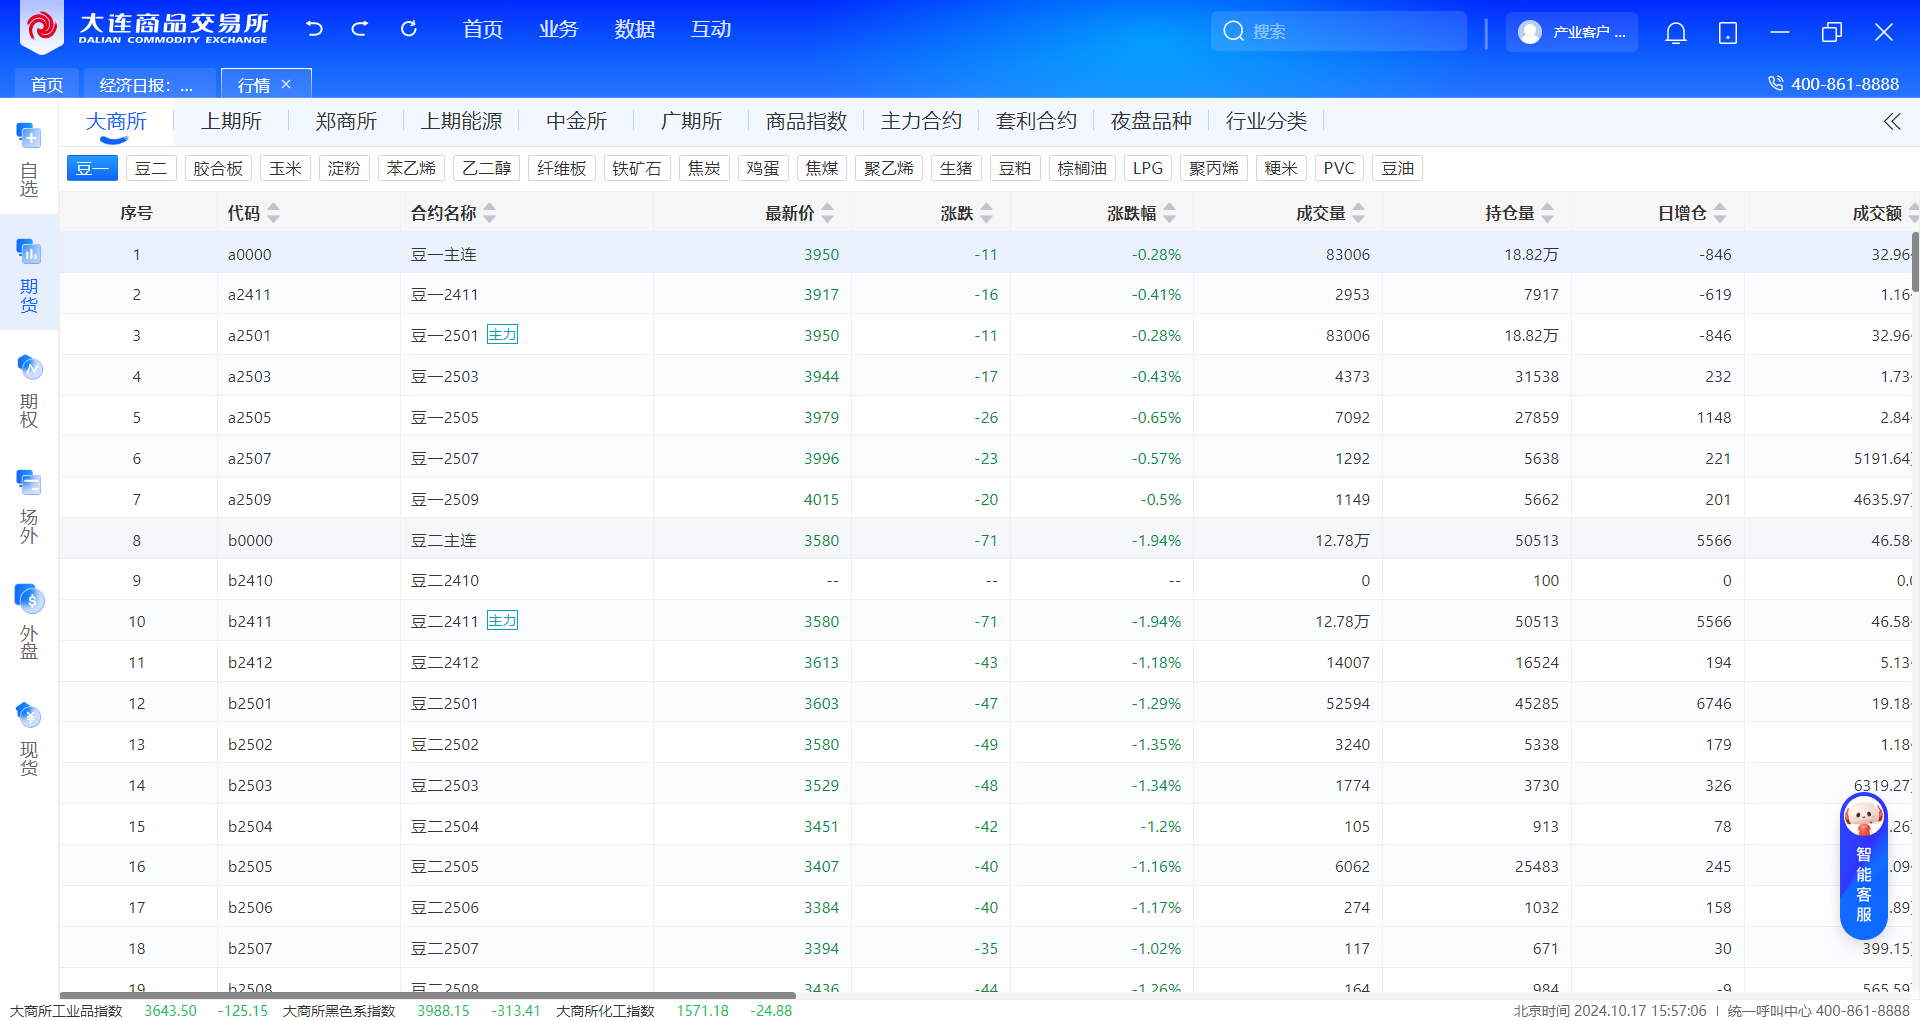1920x1020 pixels.
Task: Open the 数据 top menu
Action: [634, 30]
